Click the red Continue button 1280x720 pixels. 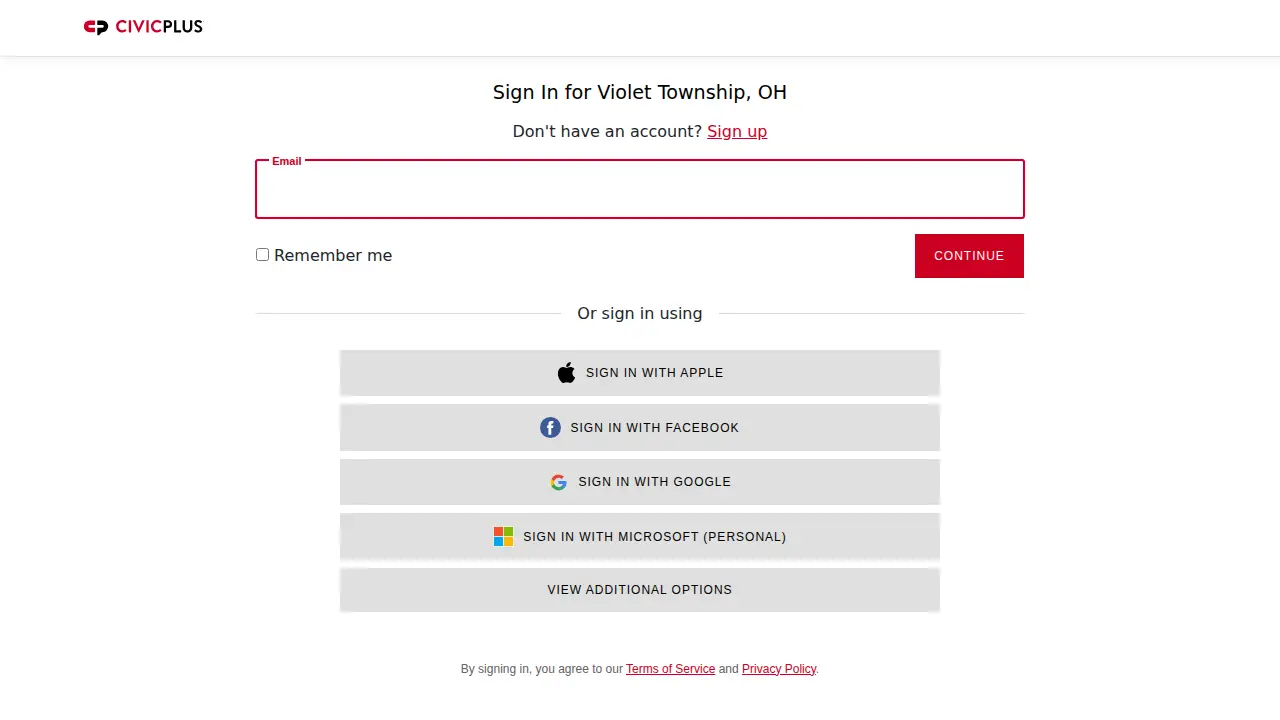[969, 256]
